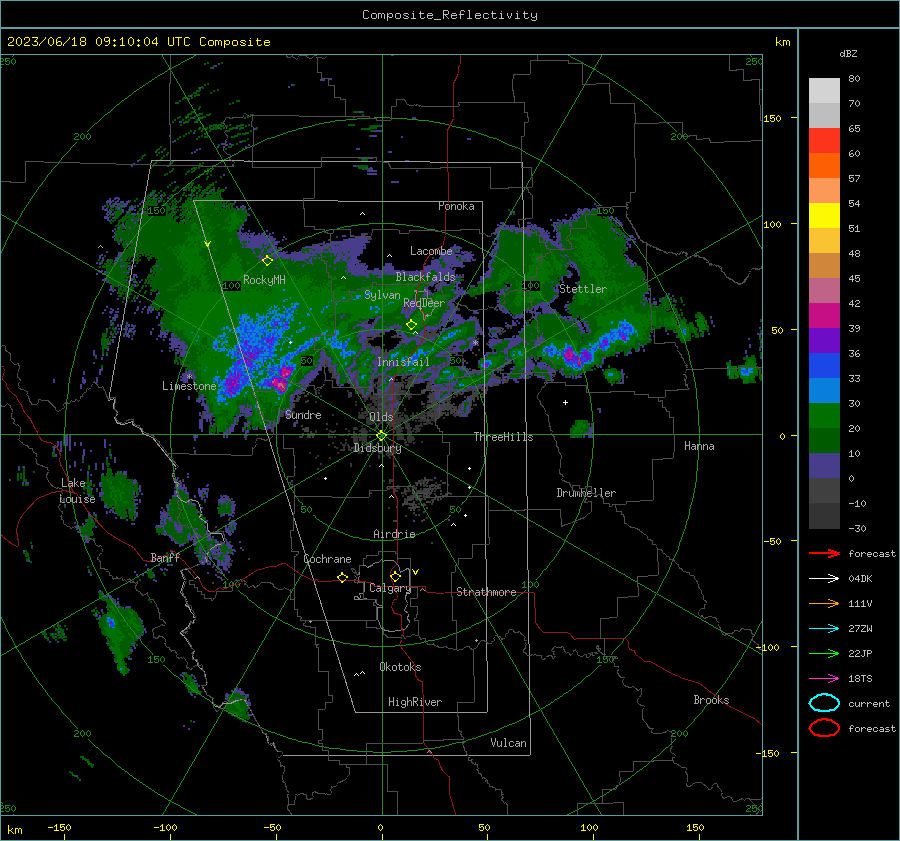The image size is (900, 841).
Task: Click the white 04DK arrow legend icon
Action: [x=824, y=578]
